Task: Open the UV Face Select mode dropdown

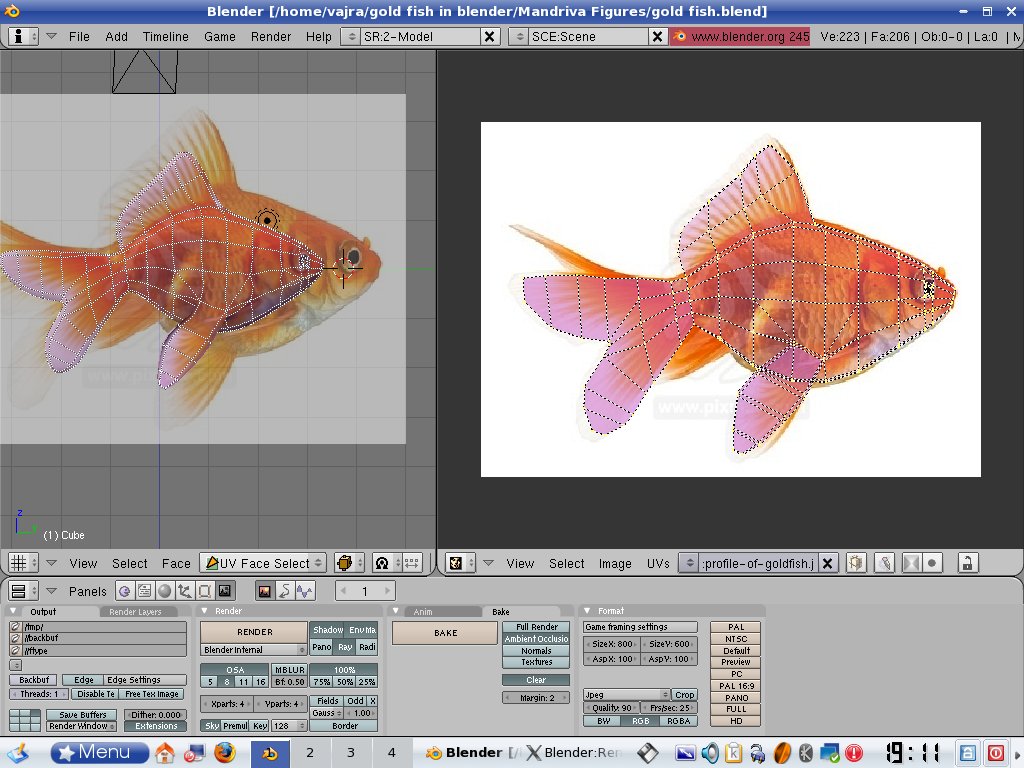Action: (x=263, y=563)
